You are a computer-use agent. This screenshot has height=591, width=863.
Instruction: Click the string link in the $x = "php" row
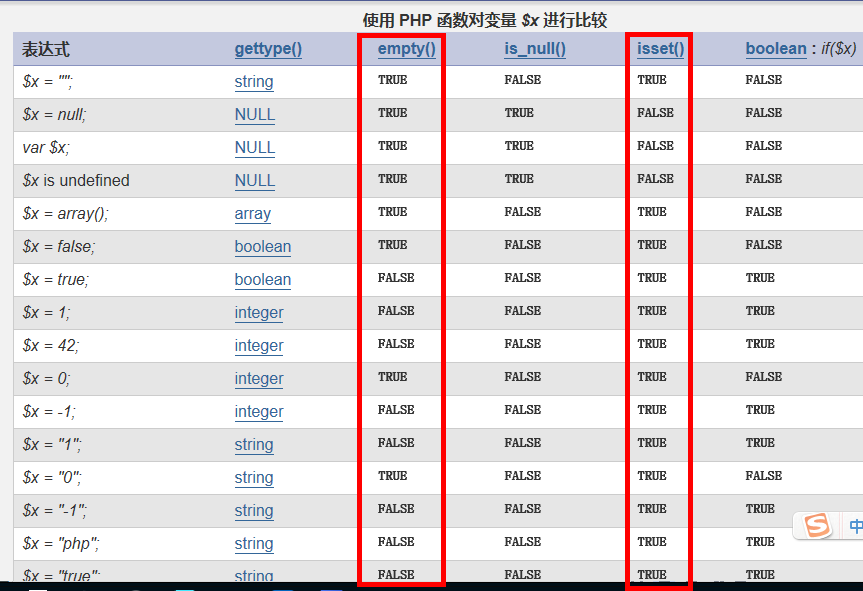[254, 544]
